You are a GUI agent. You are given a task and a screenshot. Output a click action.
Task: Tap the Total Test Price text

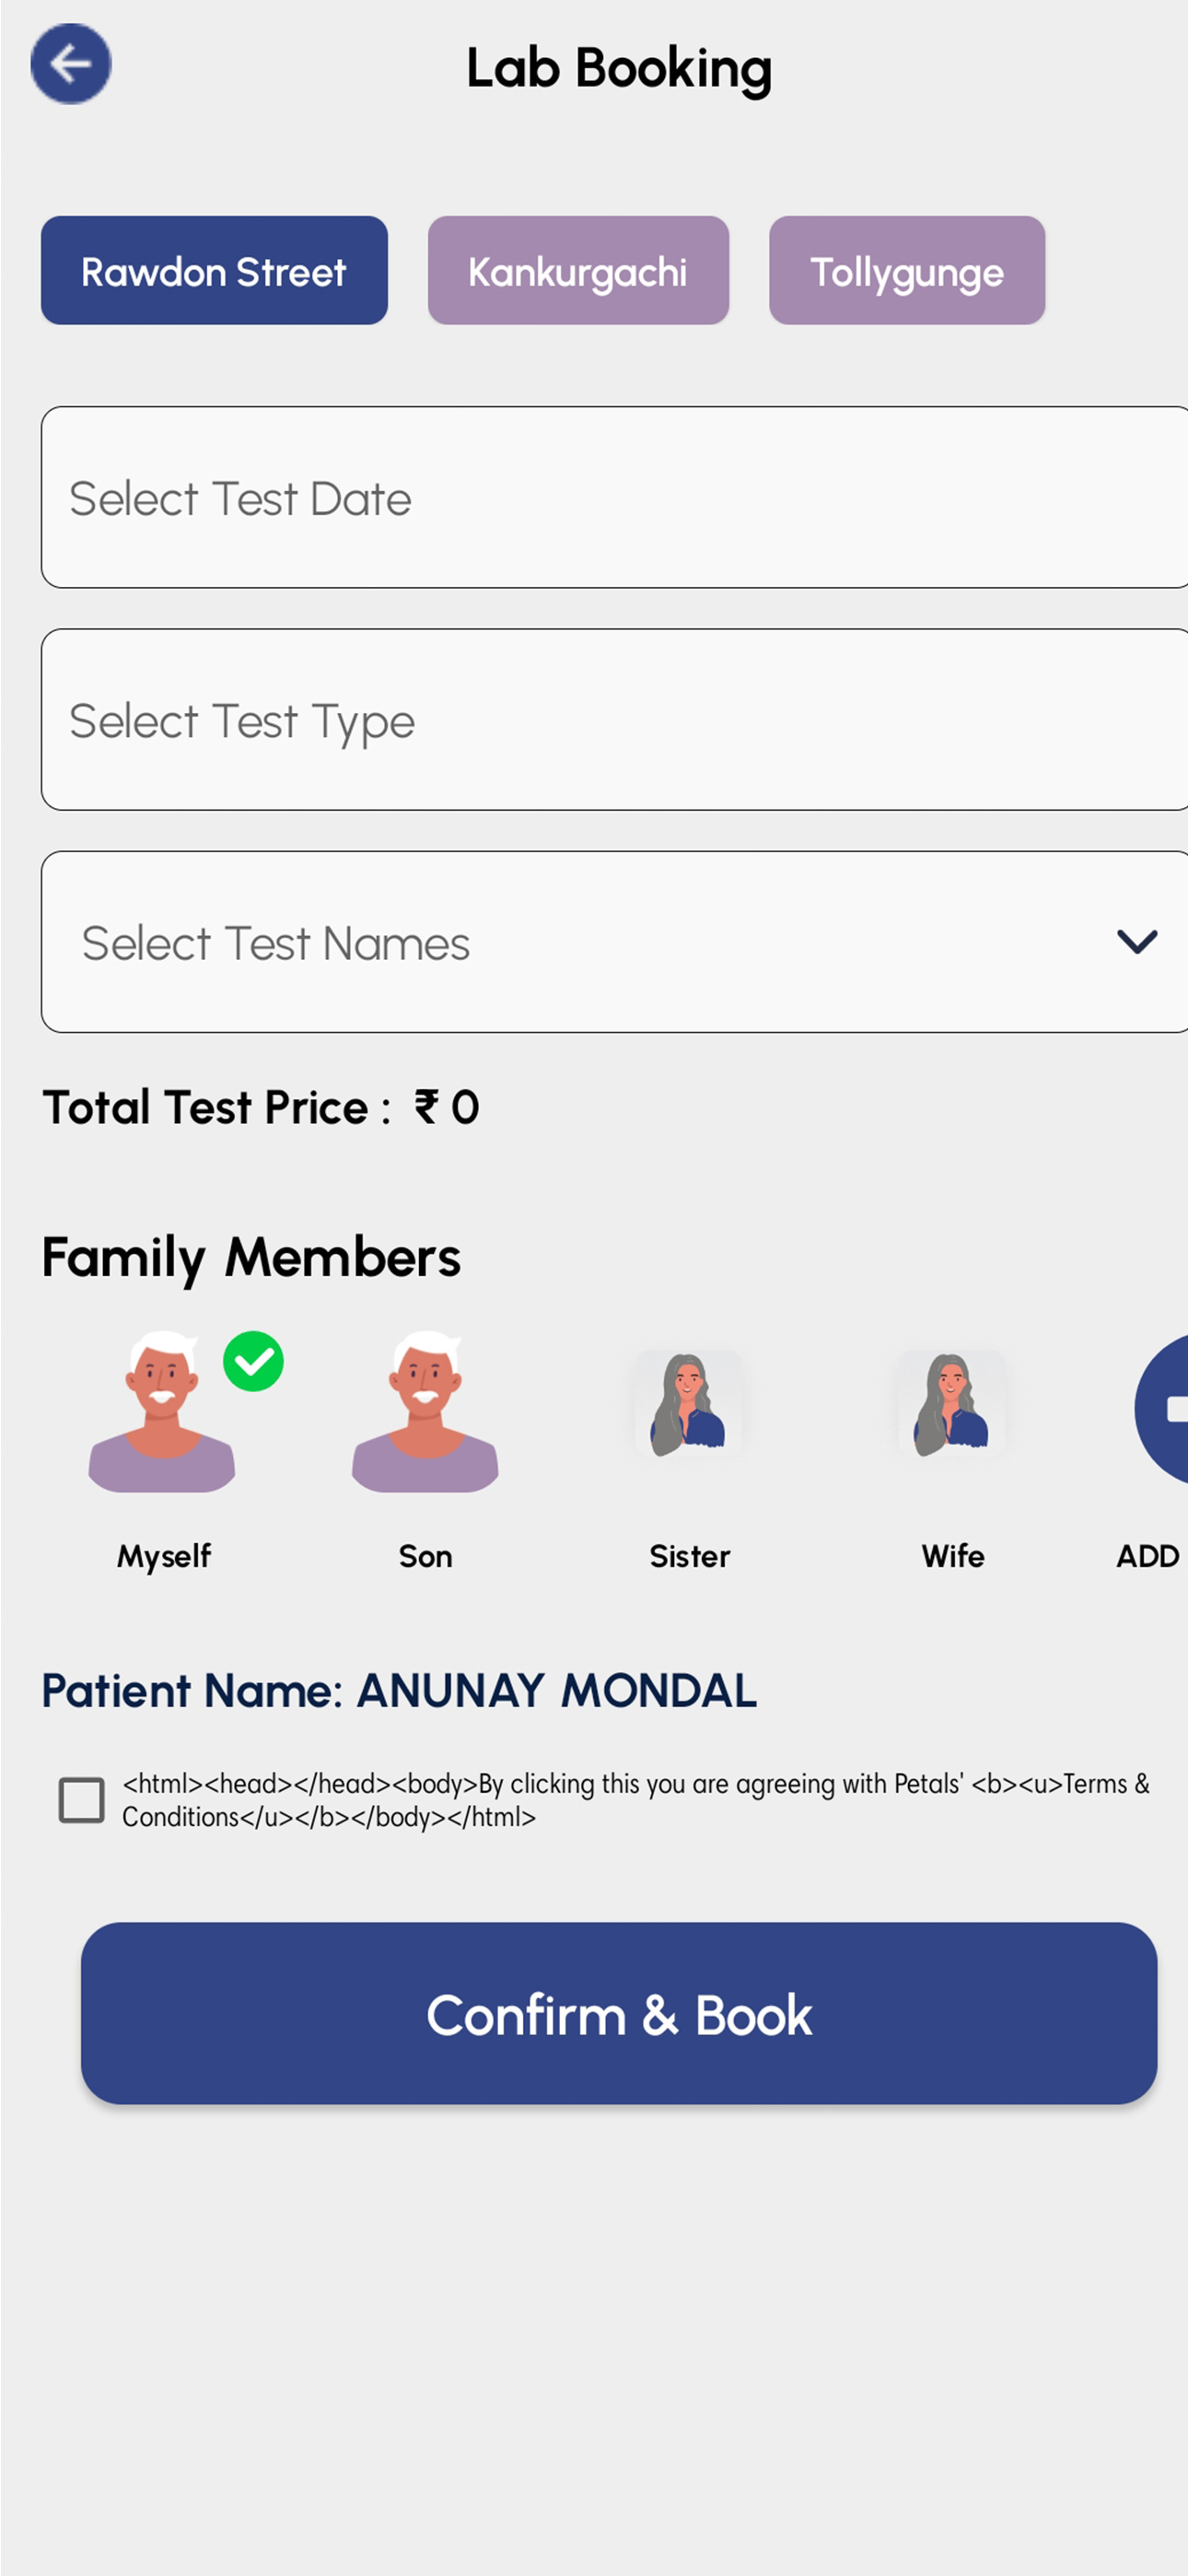(261, 1108)
